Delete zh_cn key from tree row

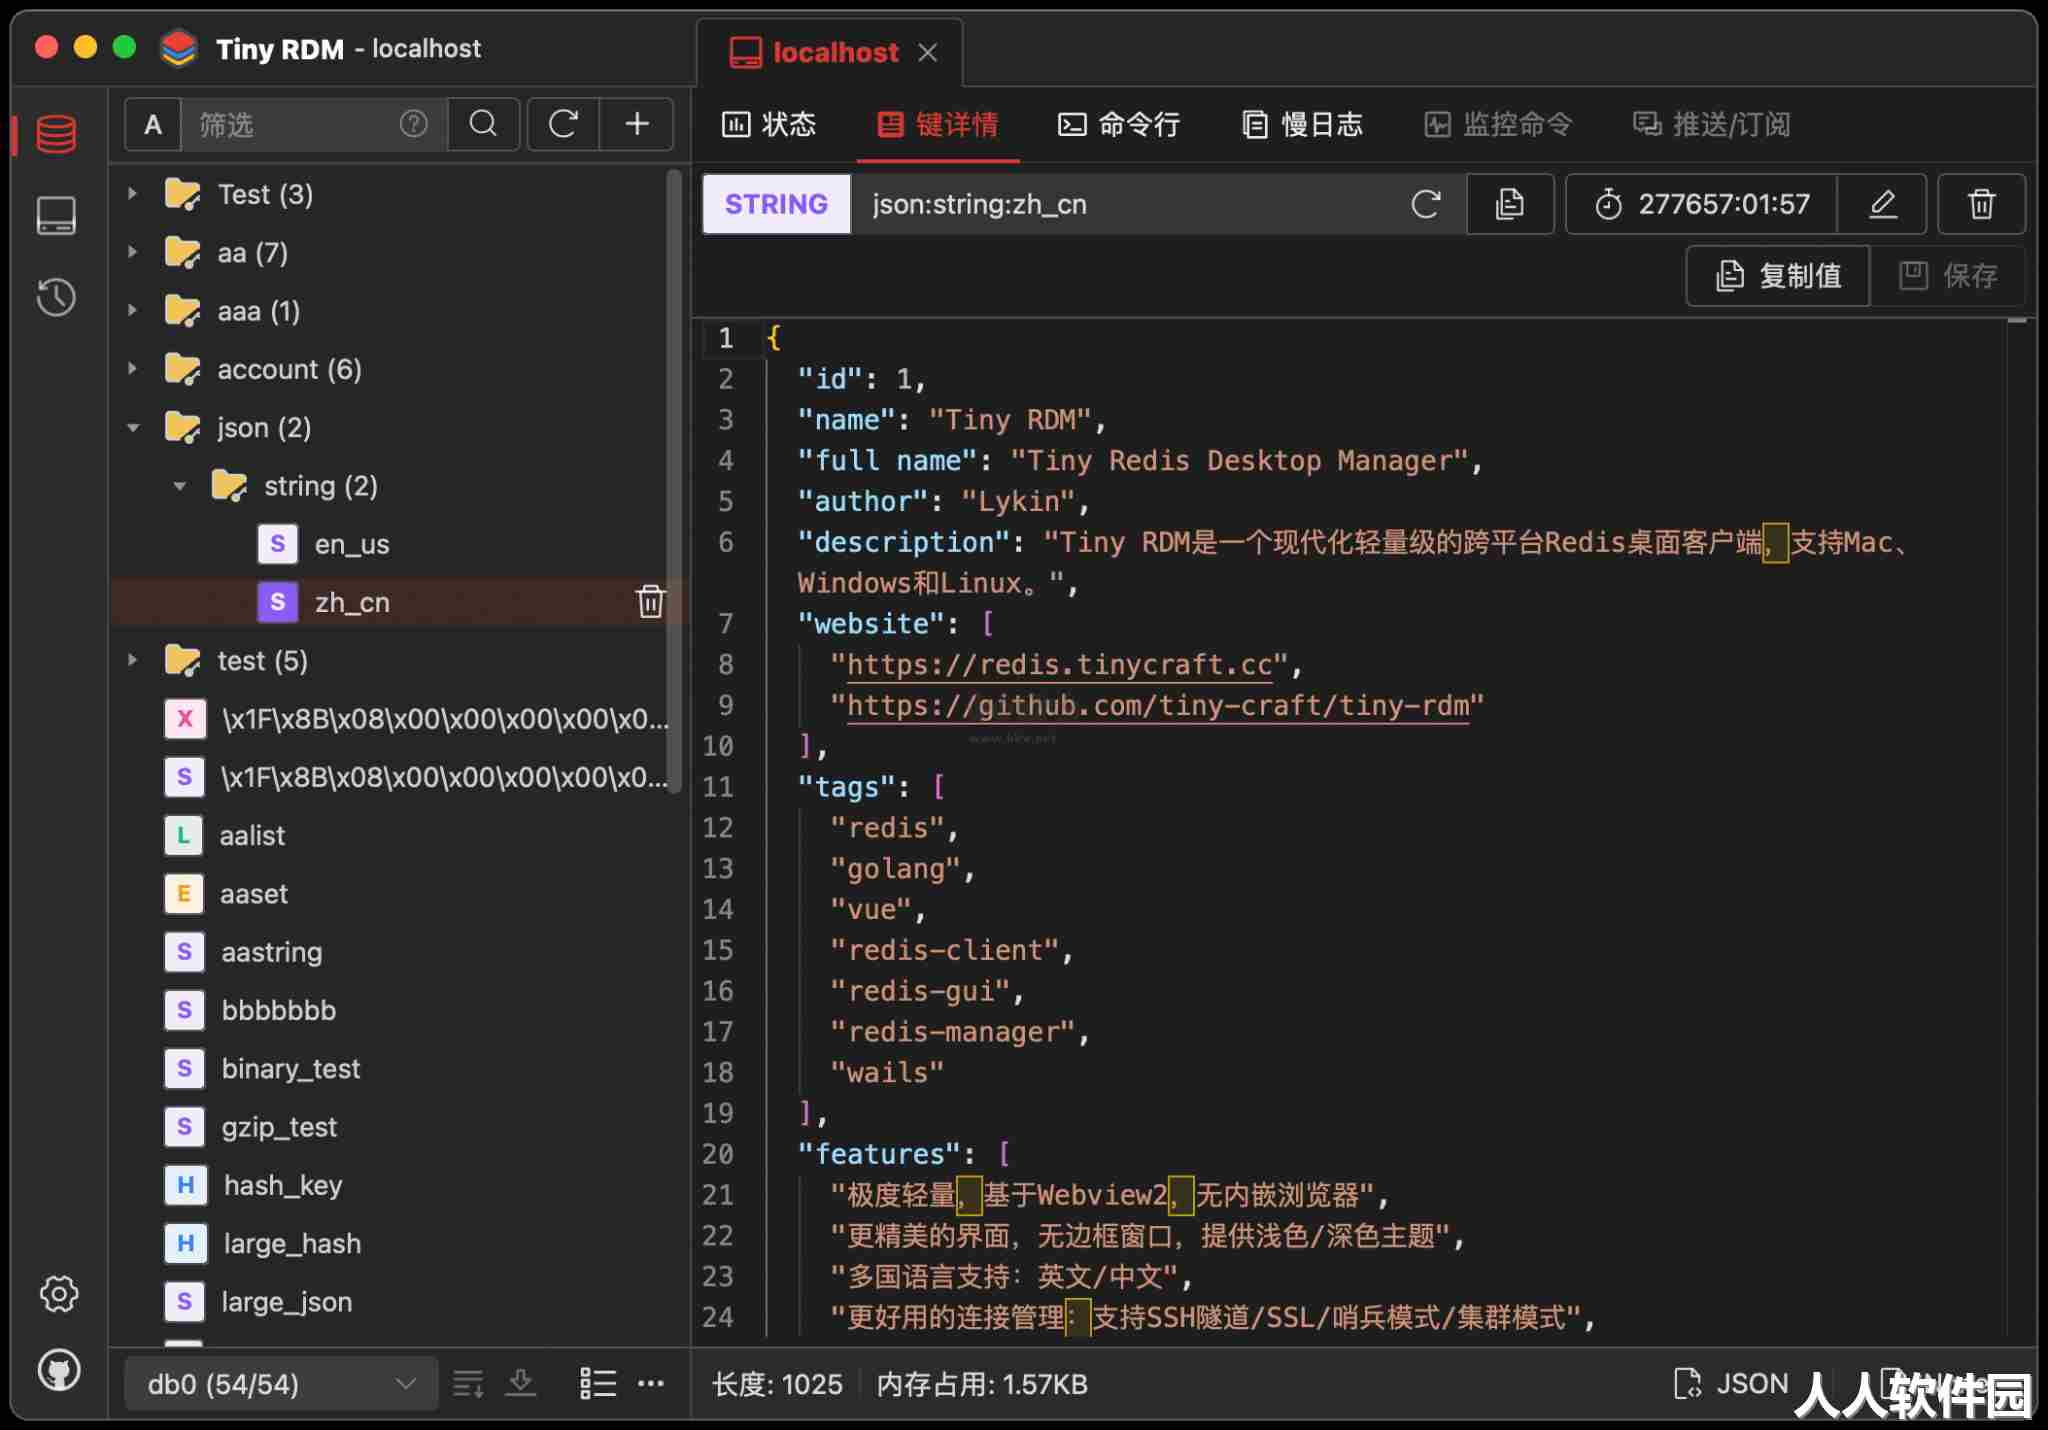(x=651, y=601)
